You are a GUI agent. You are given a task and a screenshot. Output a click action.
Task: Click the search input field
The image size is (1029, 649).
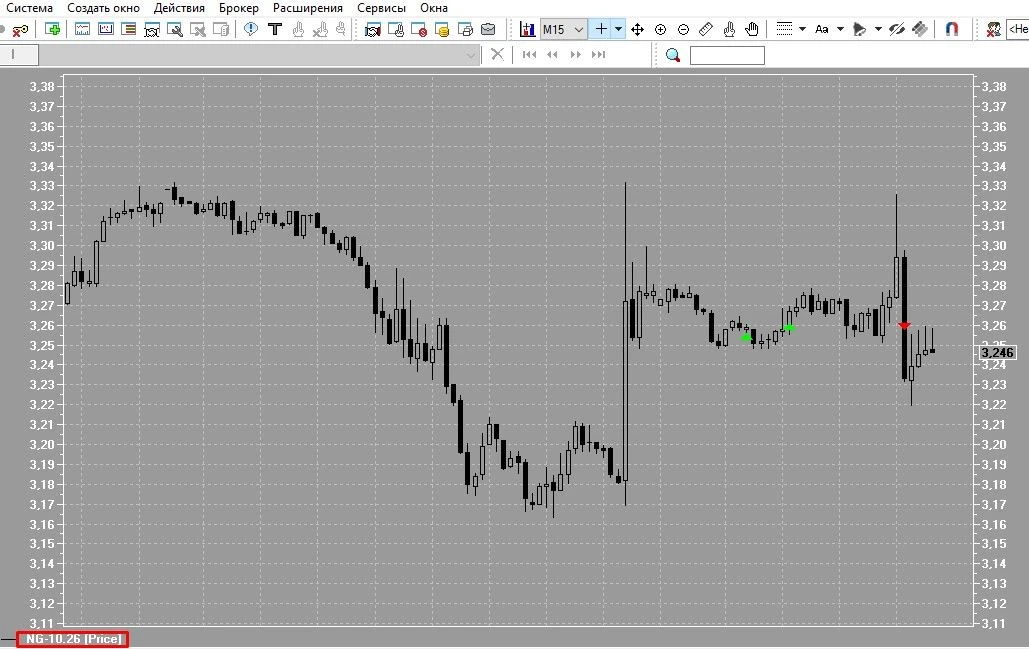(x=727, y=55)
